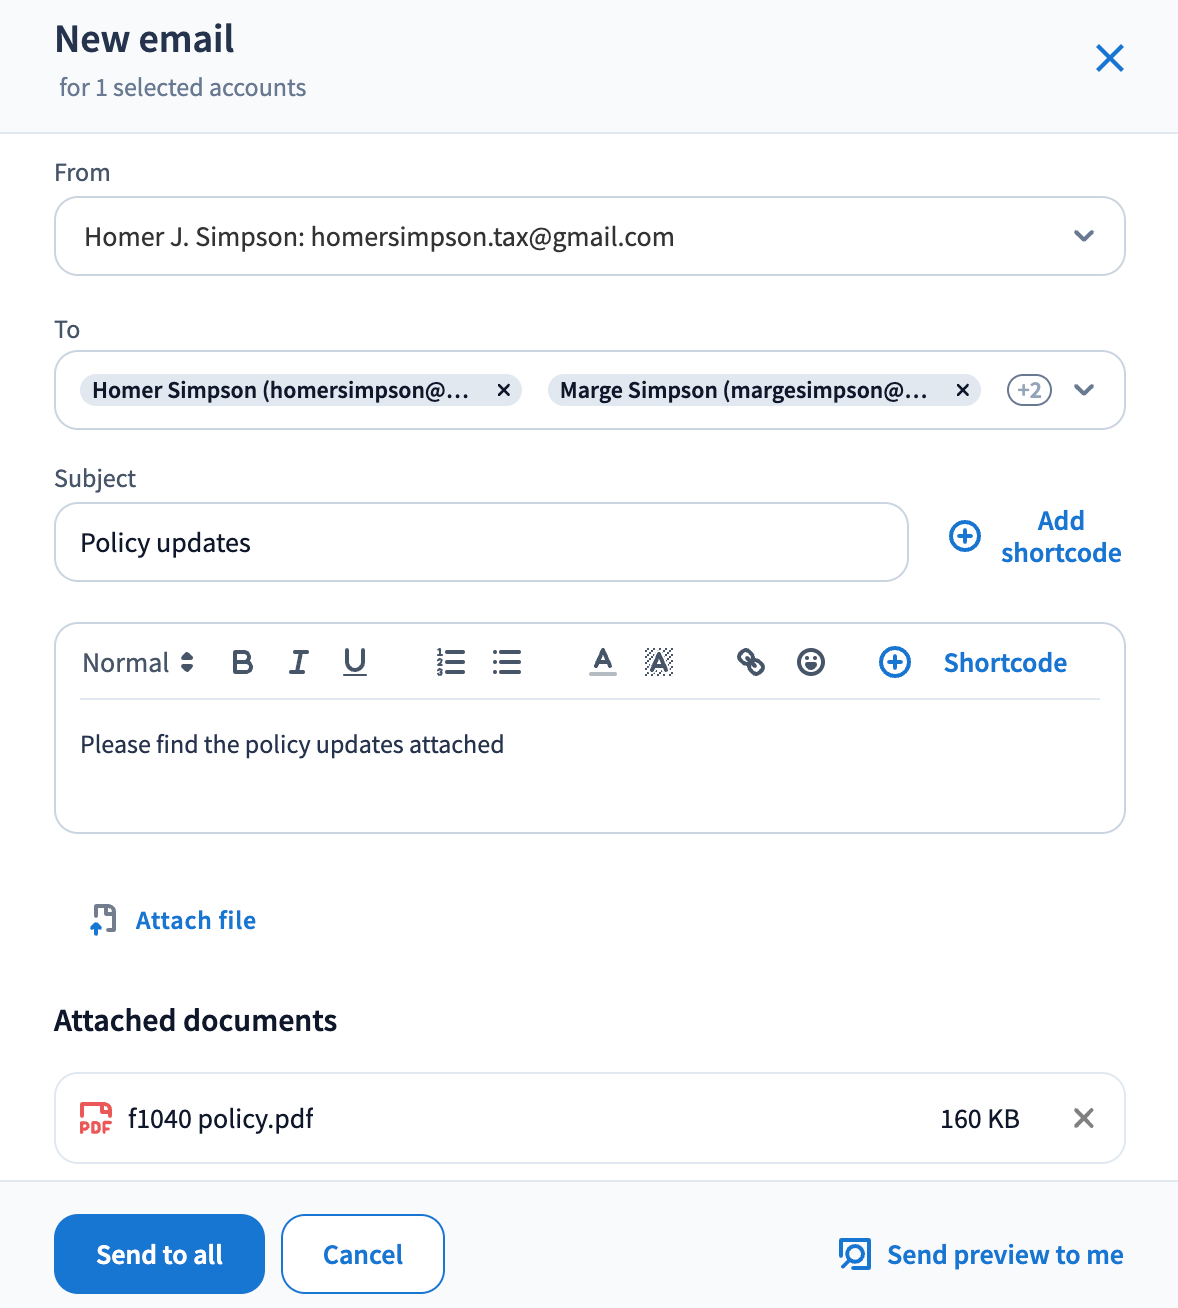Expand the From sender dropdown
The height and width of the screenshot is (1308, 1178).
tap(1084, 236)
